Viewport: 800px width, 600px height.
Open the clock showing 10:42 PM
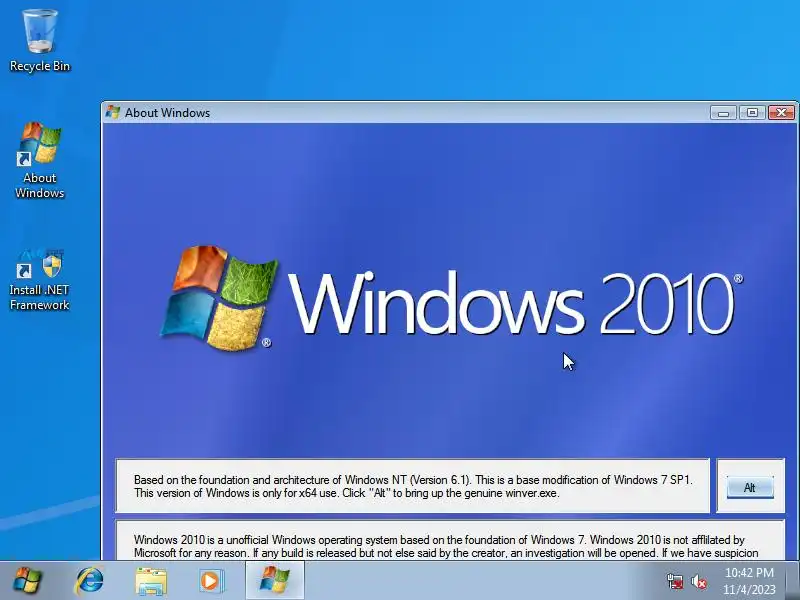tap(749, 581)
